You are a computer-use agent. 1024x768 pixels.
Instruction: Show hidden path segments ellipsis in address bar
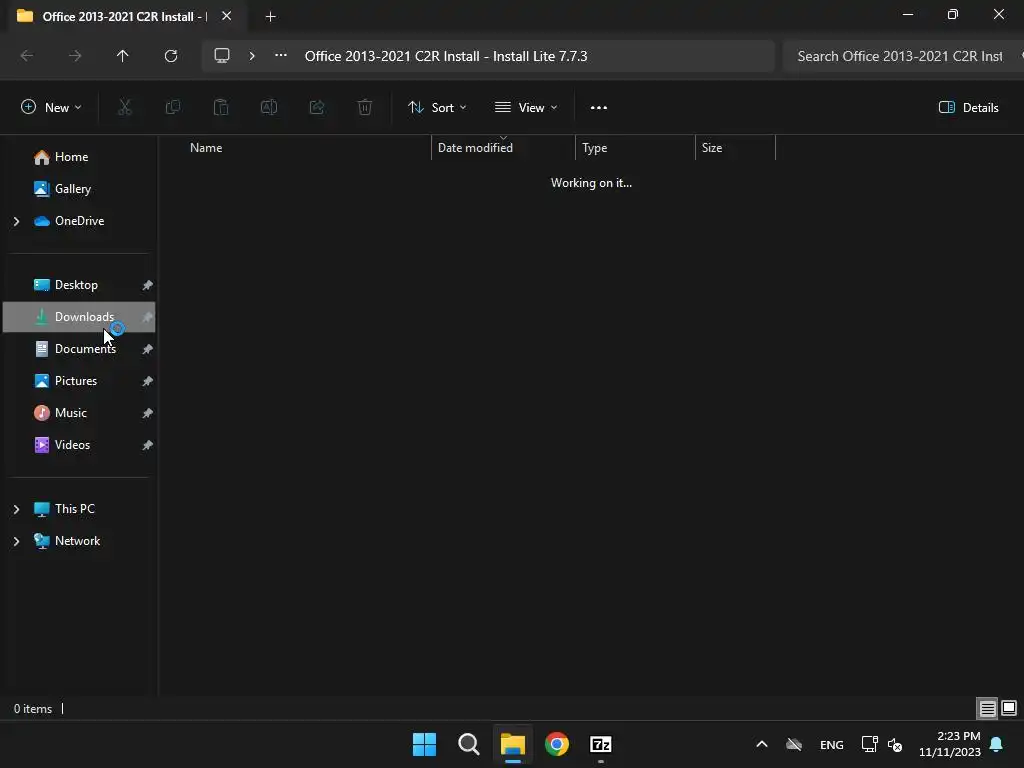click(x=281, y=56)
